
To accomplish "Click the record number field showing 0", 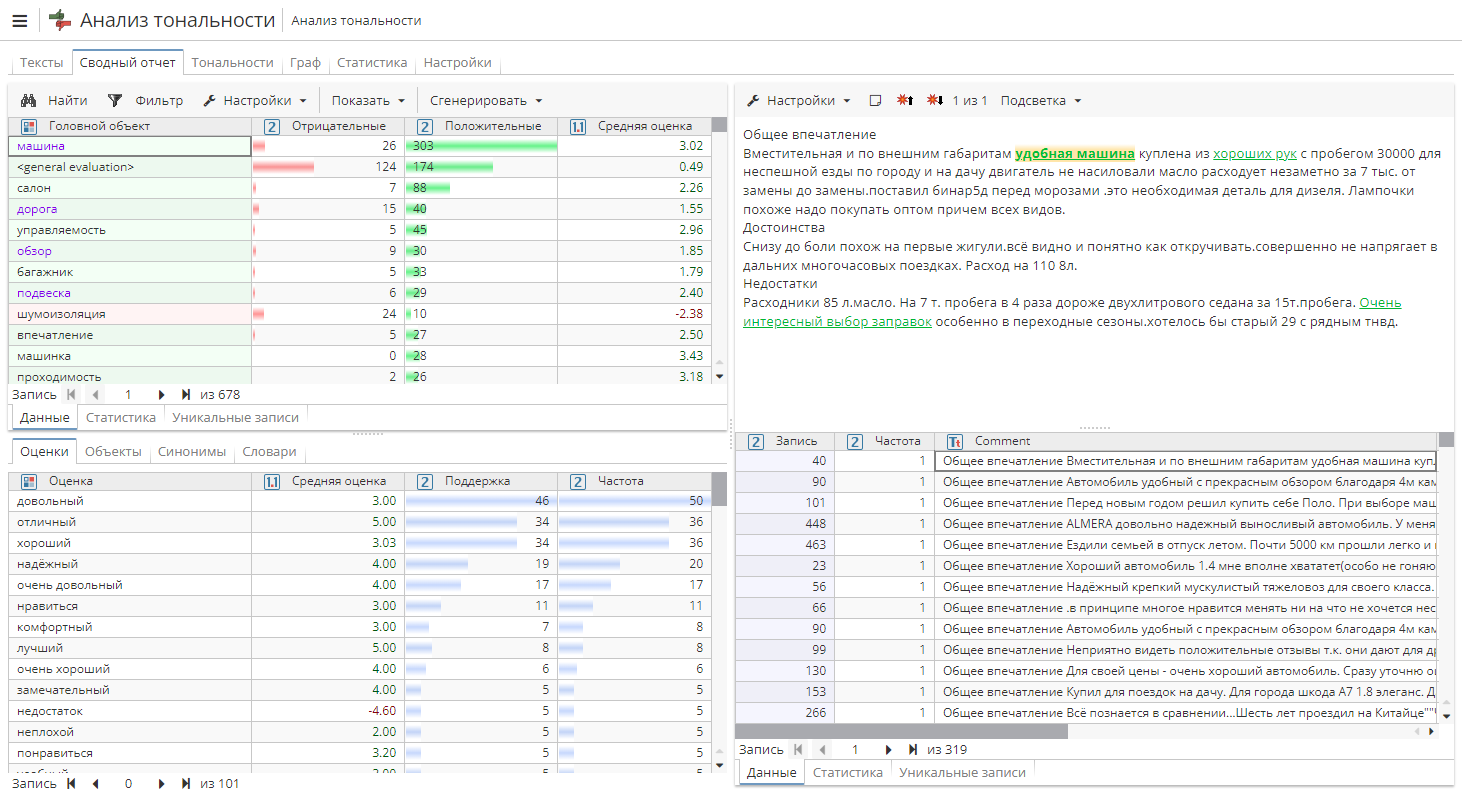I will click(x=128, y=783).
